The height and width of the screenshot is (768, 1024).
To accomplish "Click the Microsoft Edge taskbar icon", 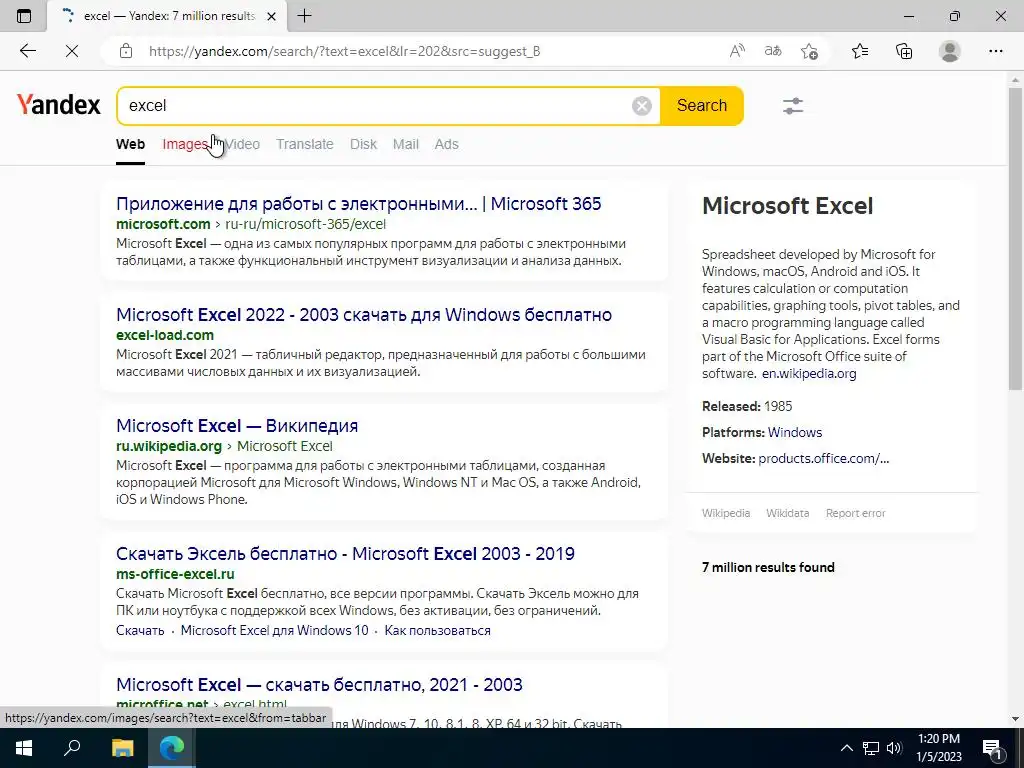I will 172,748.
